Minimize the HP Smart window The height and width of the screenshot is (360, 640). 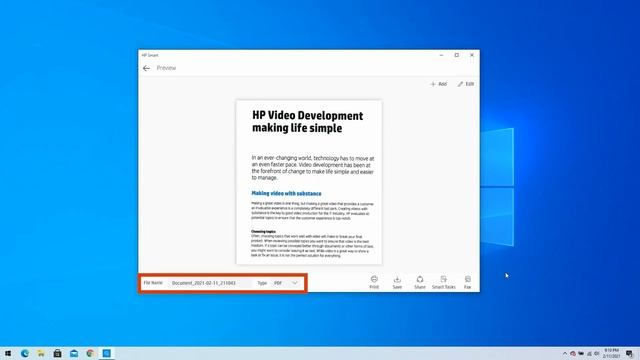point(441,55)
